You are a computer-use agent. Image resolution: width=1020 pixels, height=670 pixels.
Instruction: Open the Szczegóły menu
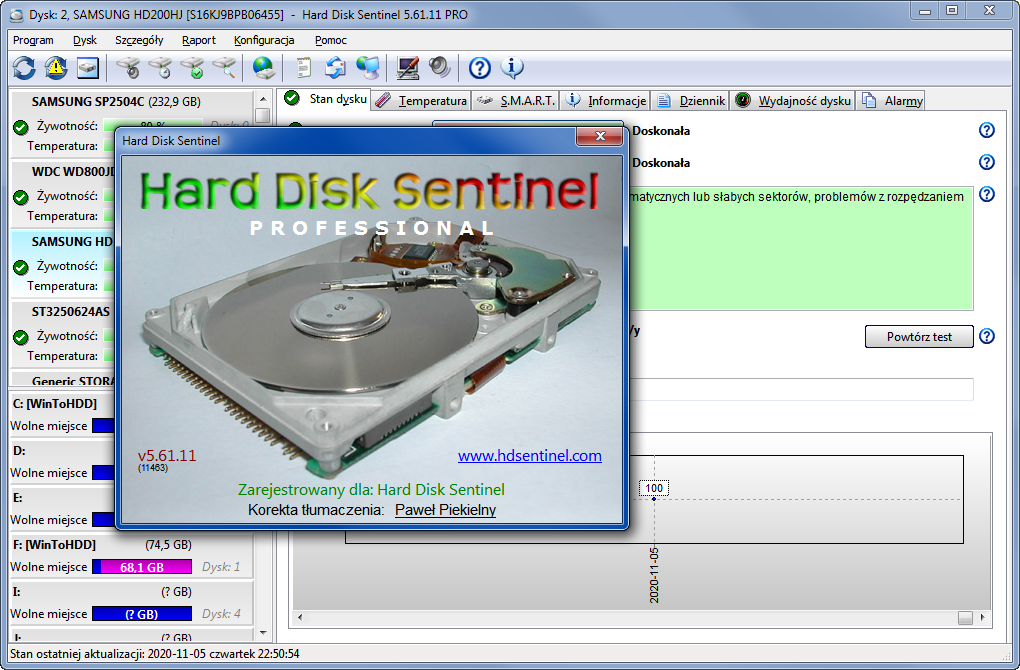[139, 40]
